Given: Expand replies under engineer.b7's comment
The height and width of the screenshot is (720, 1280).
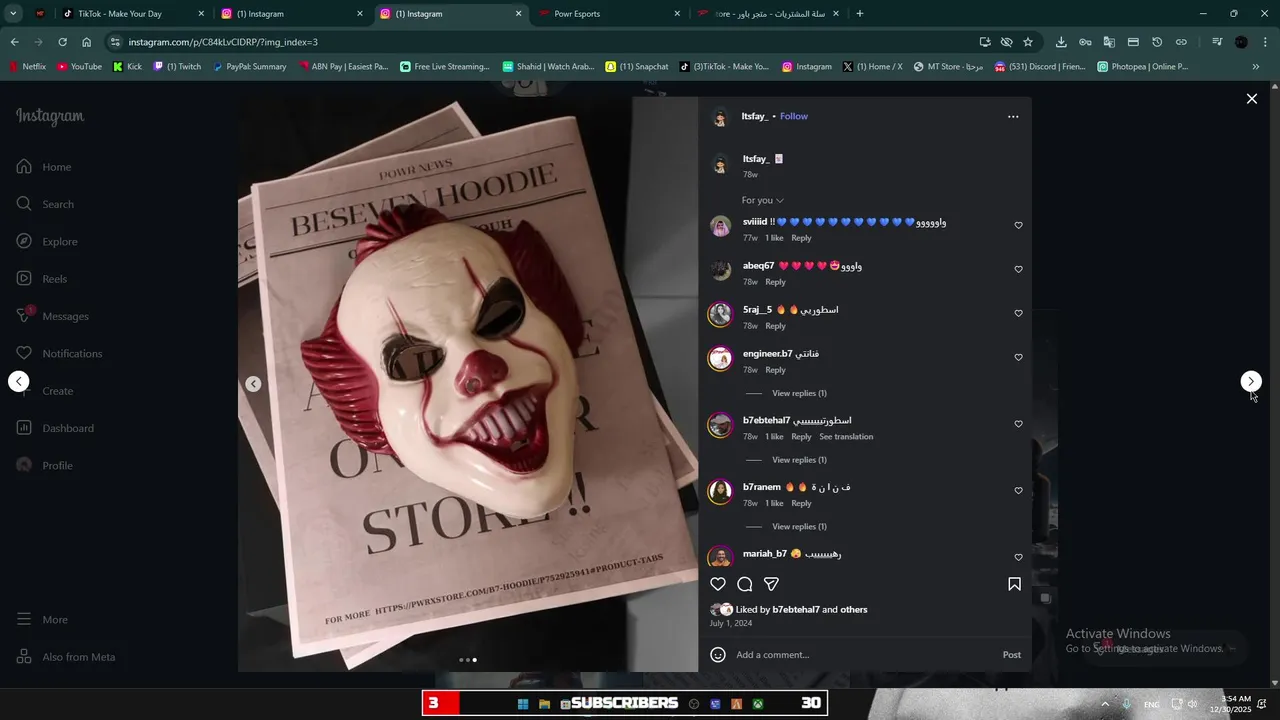Looking at the screenshot, I should click(x=799, y=394).
